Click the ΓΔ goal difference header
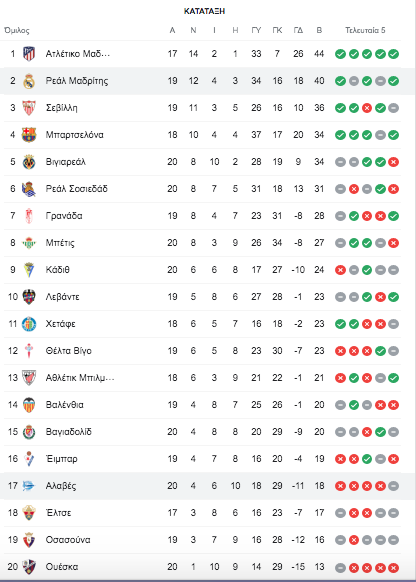This screenshot has height=582, width=416. tap(298, 30)
